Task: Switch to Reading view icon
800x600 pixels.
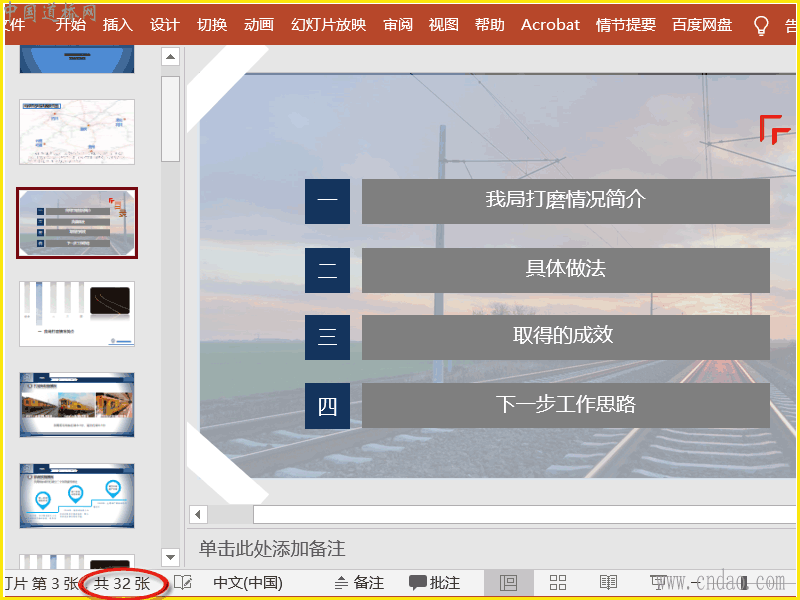Action: click(x=608, y=582)
